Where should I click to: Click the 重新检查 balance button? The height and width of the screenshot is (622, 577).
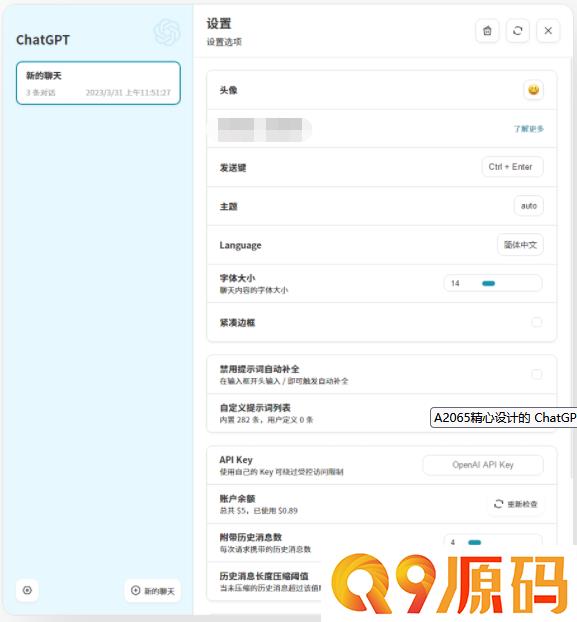515,504
